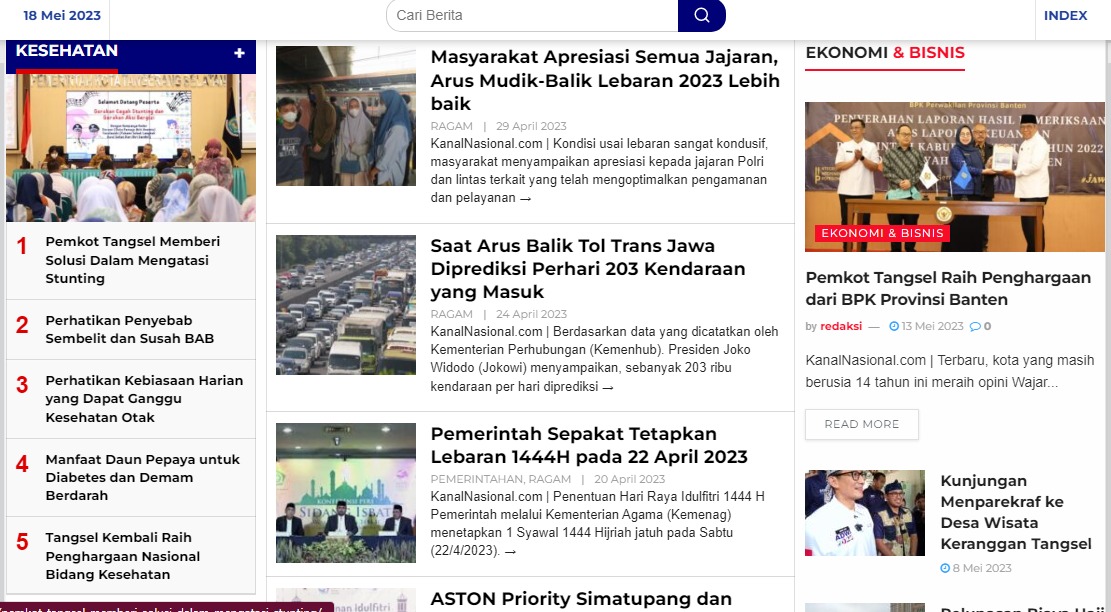Focus the Cari Berita search field

point(532,16)
